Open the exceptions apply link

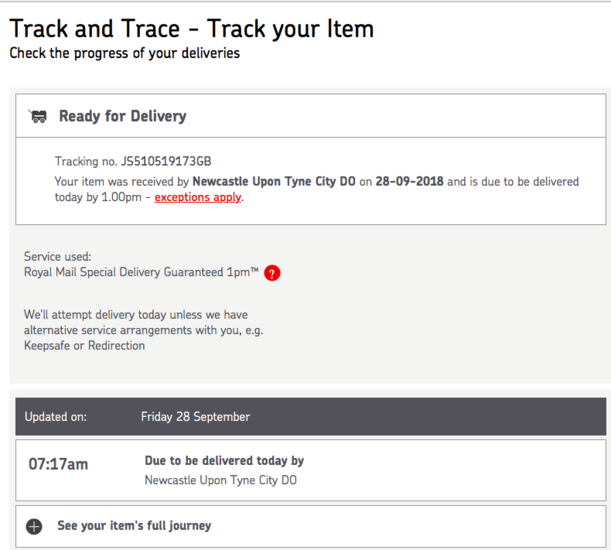tap(198, 197)
